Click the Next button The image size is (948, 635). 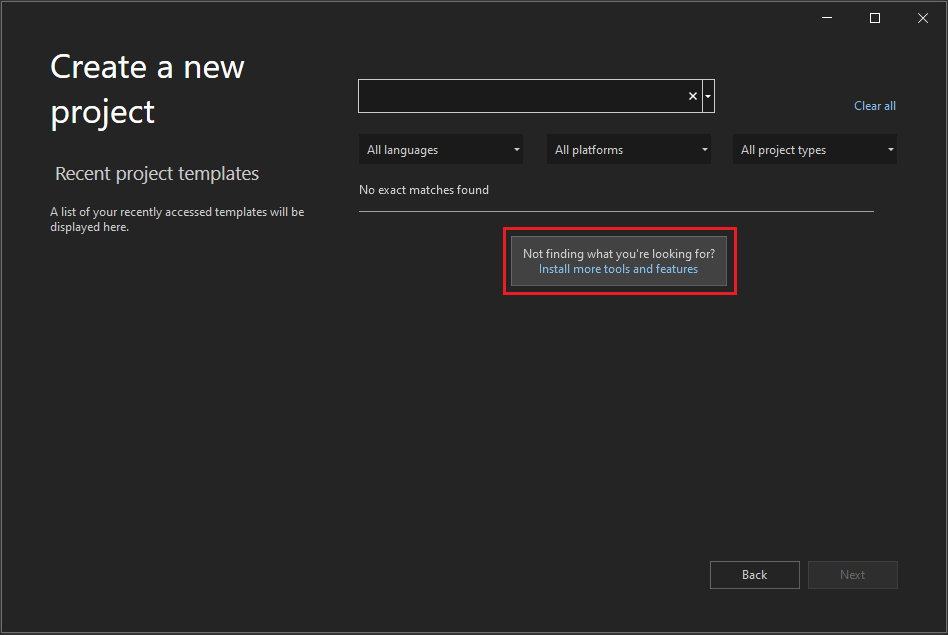coord(852,574)
